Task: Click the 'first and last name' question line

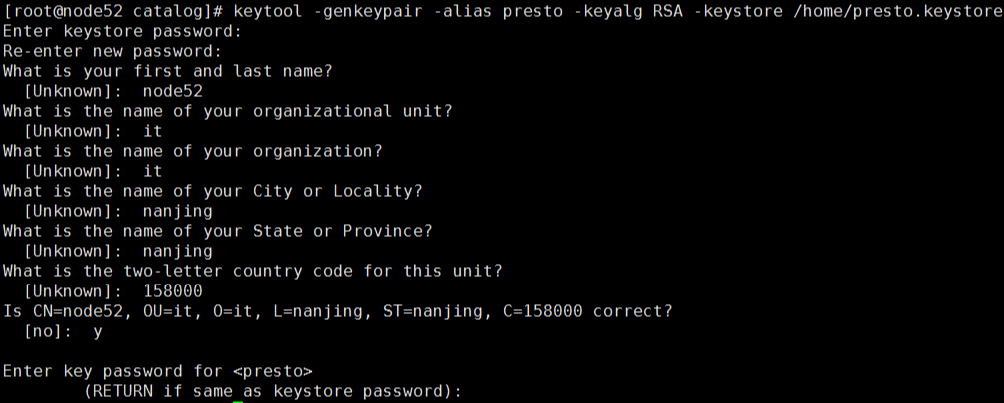Action: [x=167, y=71]
